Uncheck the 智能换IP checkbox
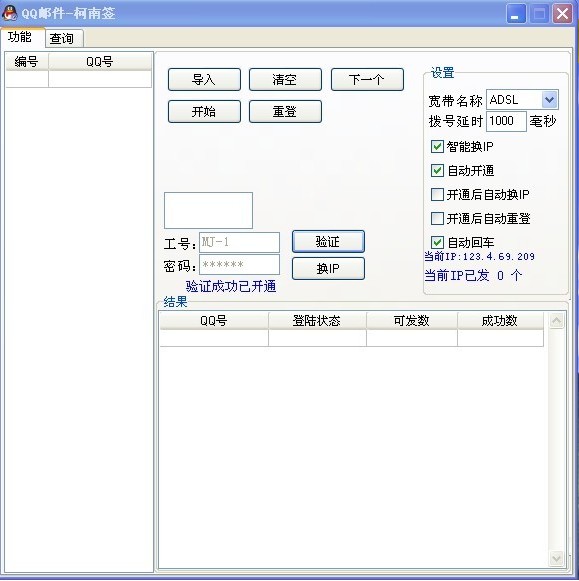The width and height of the screenshot is (579, 581). click(437, 146)
